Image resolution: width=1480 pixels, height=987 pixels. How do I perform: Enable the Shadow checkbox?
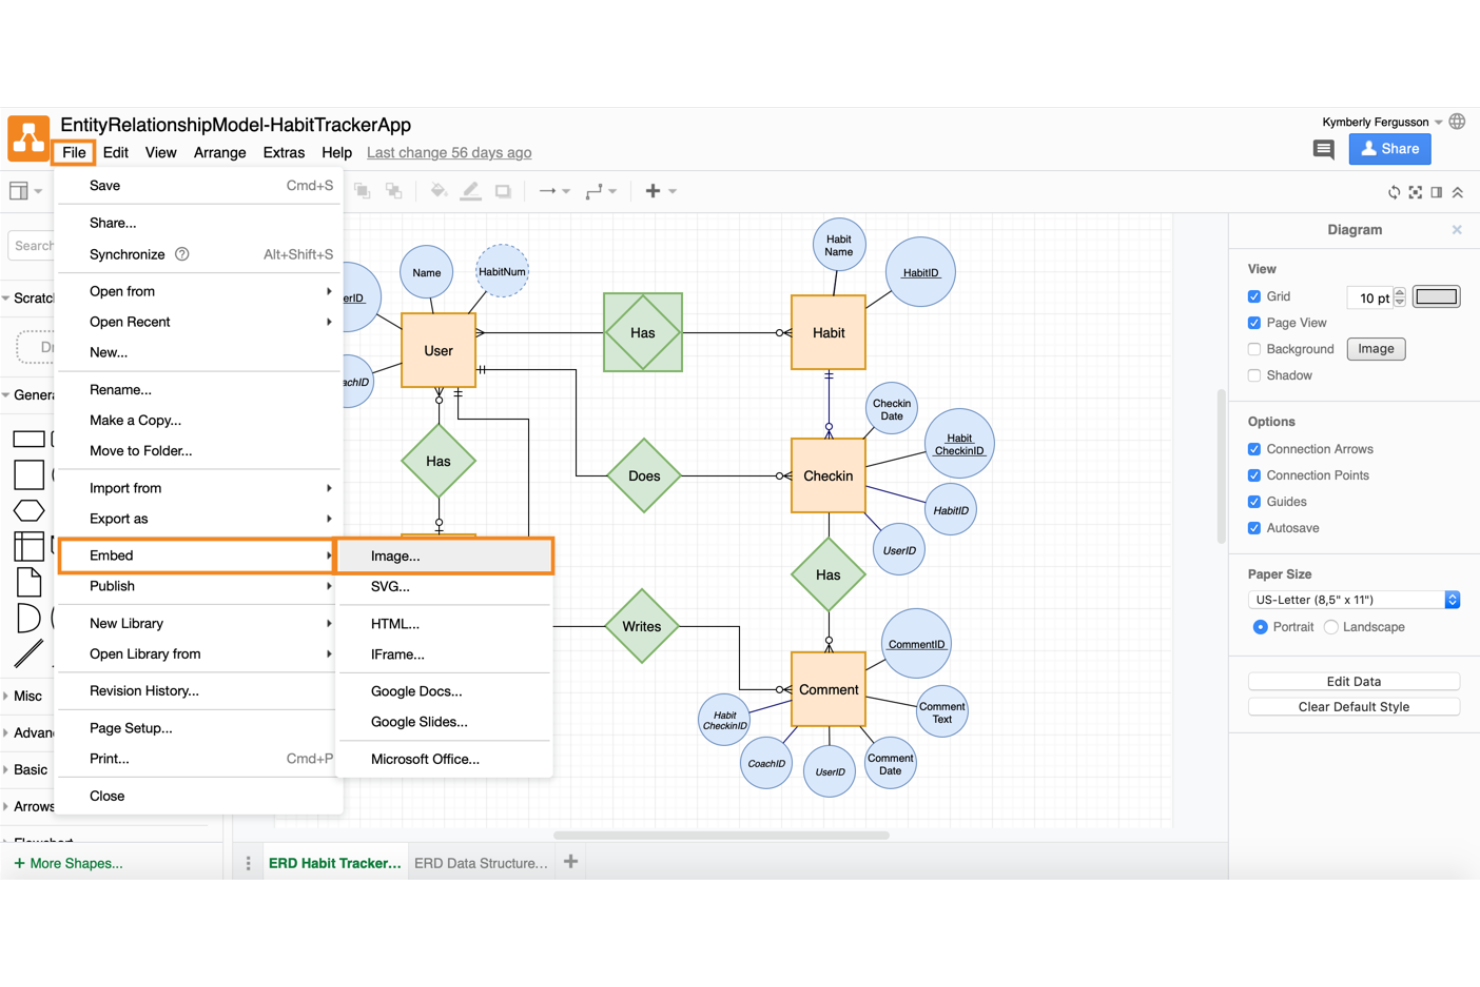click(x=1254, y=375)
